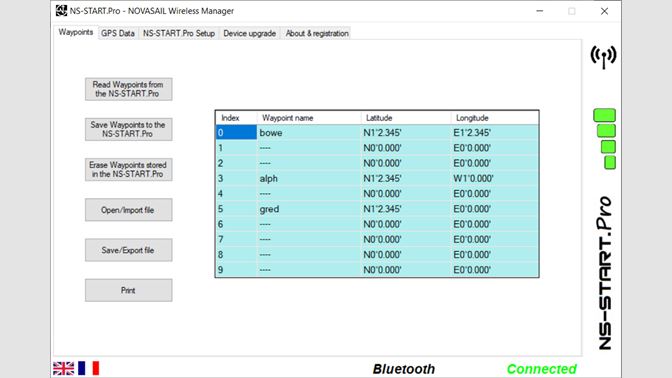Click the green signal strength bars
The height and width of the screenshot is (378, 672).
[x=605, y=138]
